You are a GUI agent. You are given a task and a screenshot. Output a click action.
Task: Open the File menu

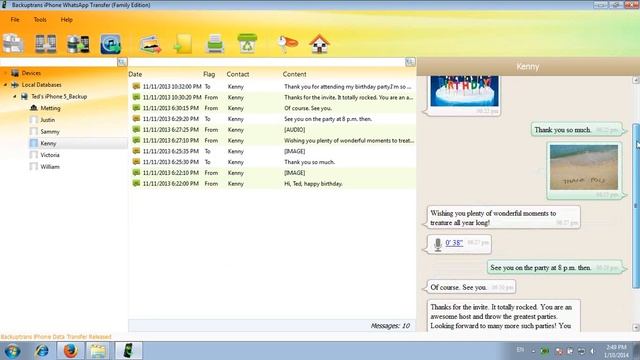[15, 20]
